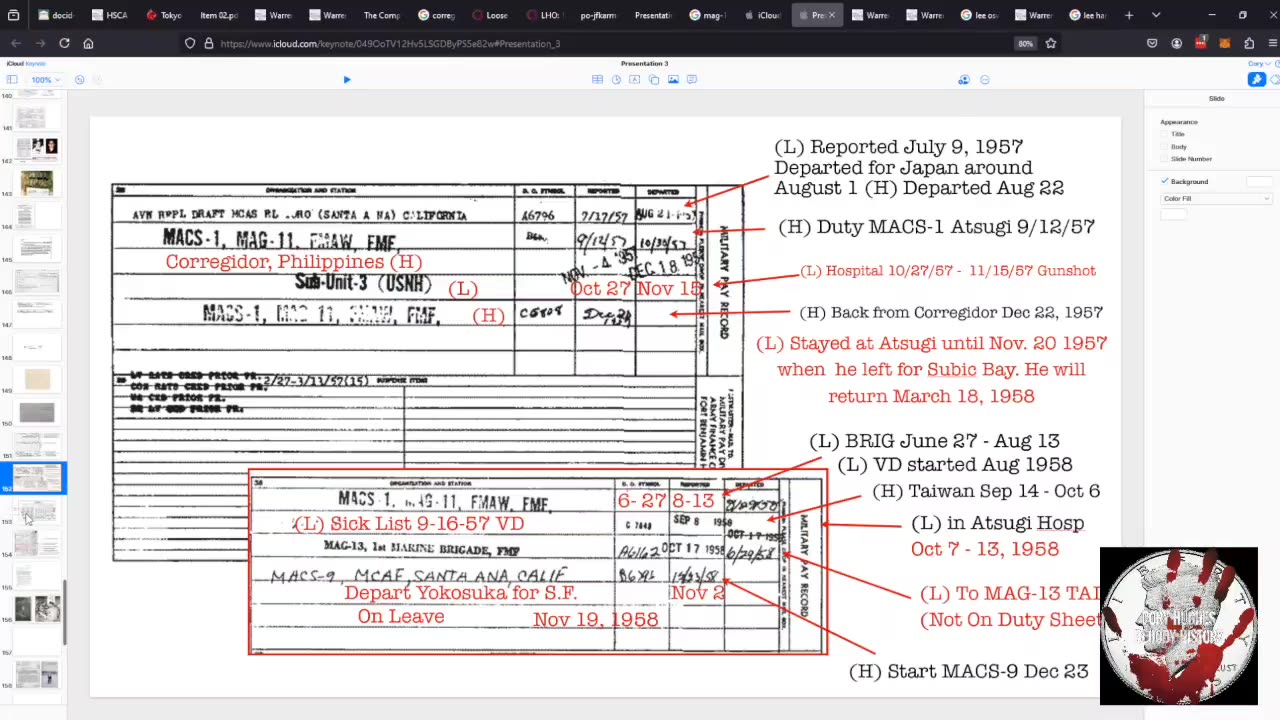Open the browser extensions puzzle icon
1280x720 pixels.
(x=1249, y=43)
